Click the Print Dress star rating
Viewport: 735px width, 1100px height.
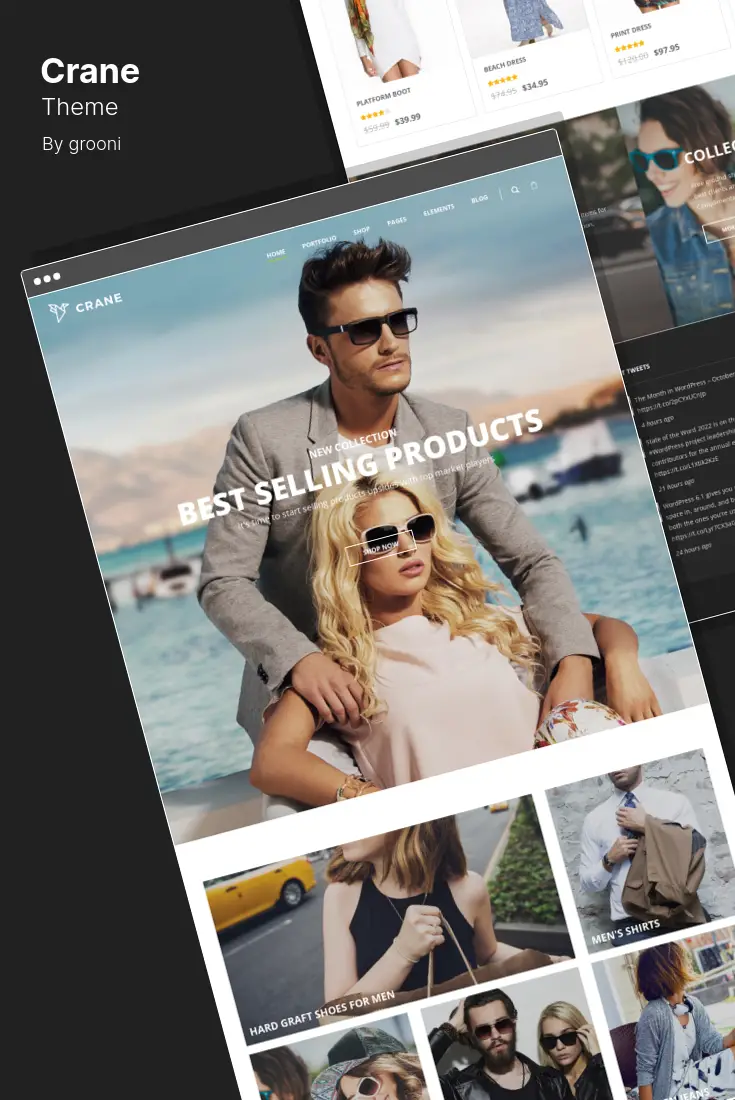(x=629, y=46)
